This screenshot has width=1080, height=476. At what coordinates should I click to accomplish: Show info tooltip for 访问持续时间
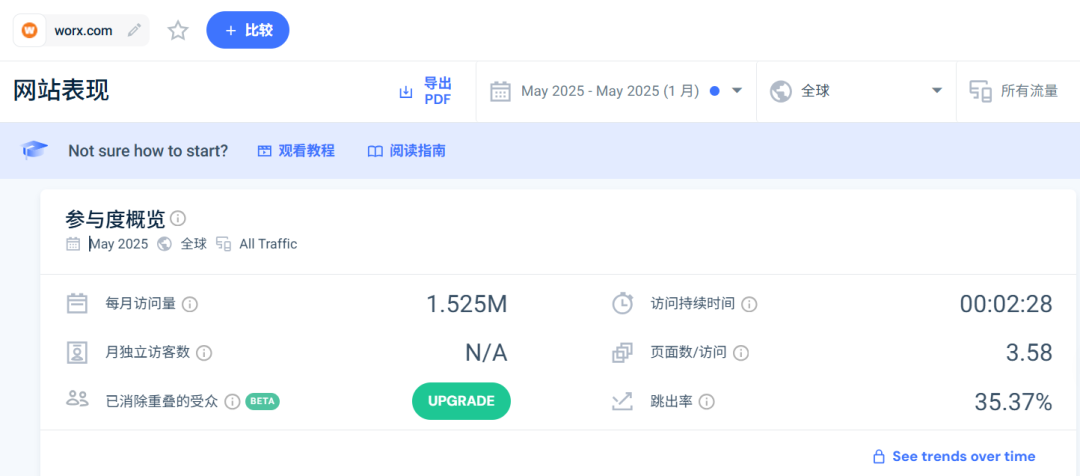(749, 304)
